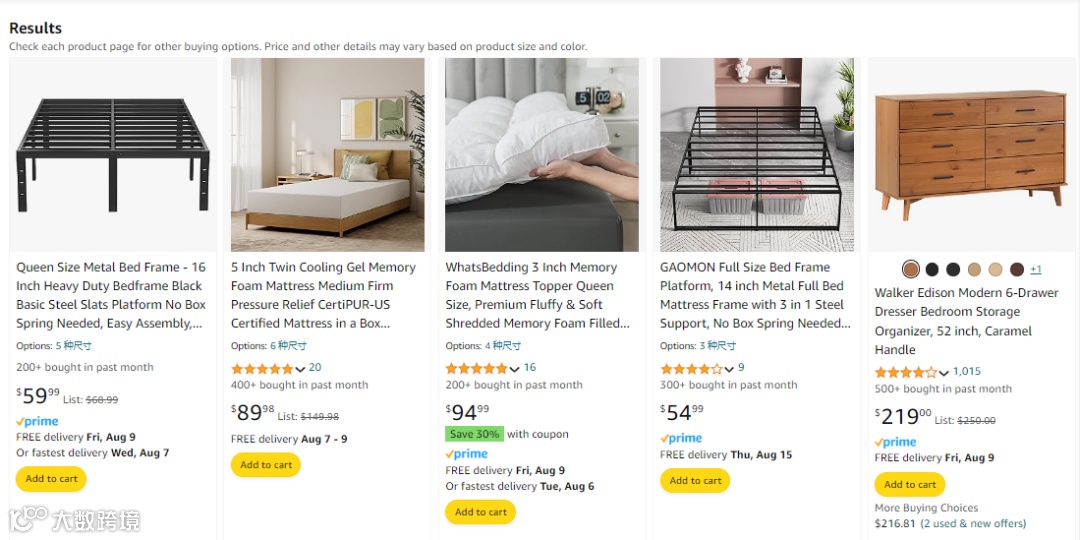Open rating breakdown for the WhatsBedding topper
The width and height of the screenshot is (1080, 540).
pyautogui.click(x=514, y=368)
